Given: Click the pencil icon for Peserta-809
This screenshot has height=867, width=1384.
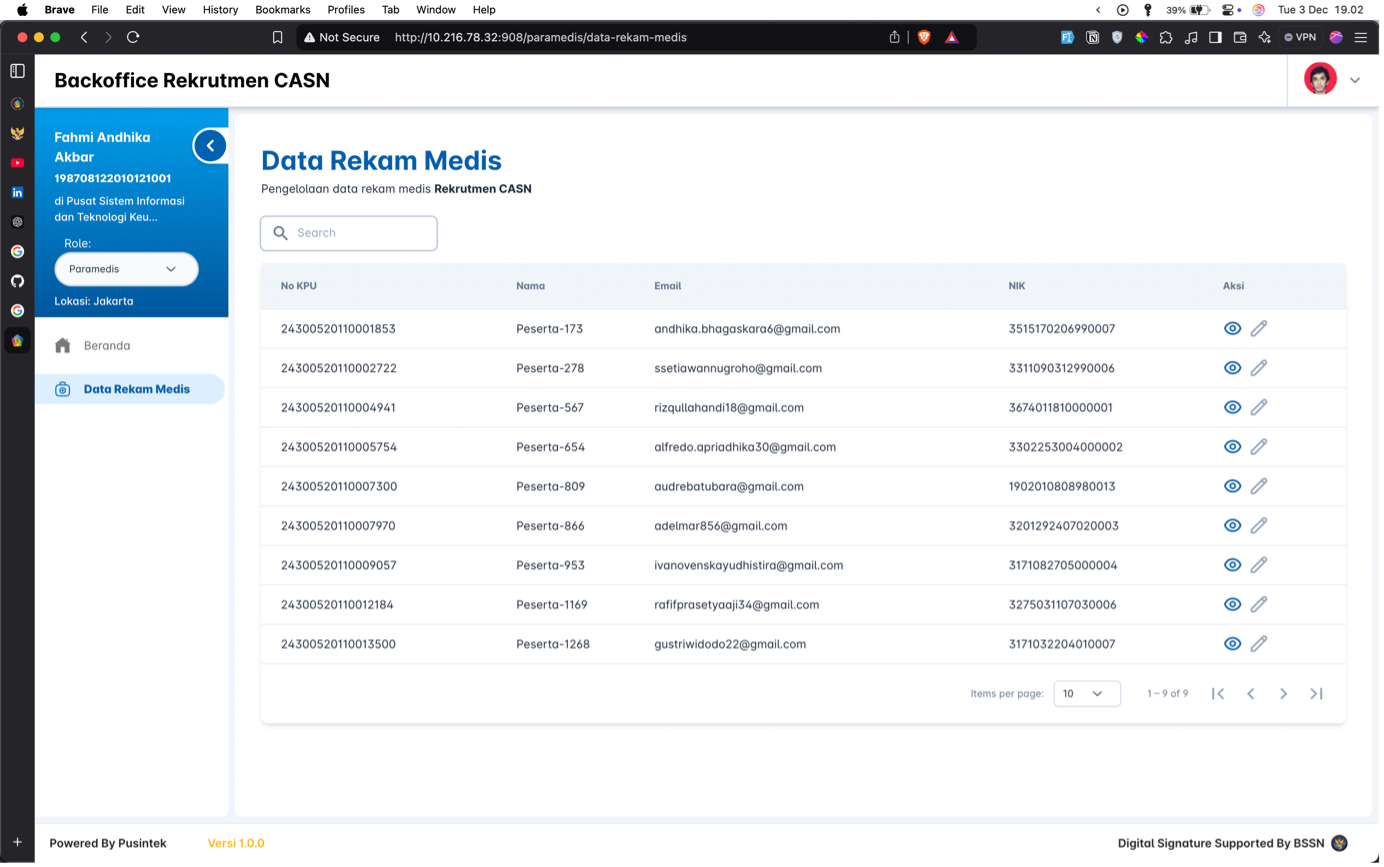Looking at the screenshot, I should (x=1259, y=486).
